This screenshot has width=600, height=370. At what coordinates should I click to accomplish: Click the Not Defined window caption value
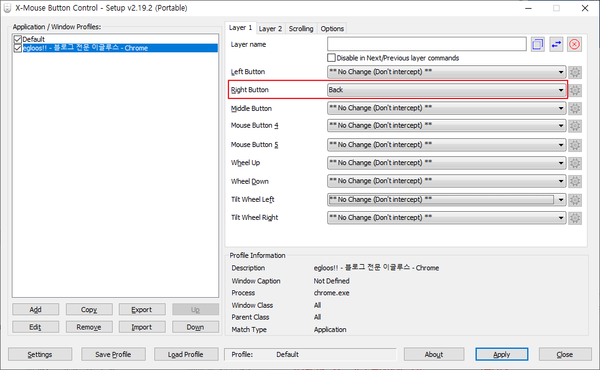point(331,281)
